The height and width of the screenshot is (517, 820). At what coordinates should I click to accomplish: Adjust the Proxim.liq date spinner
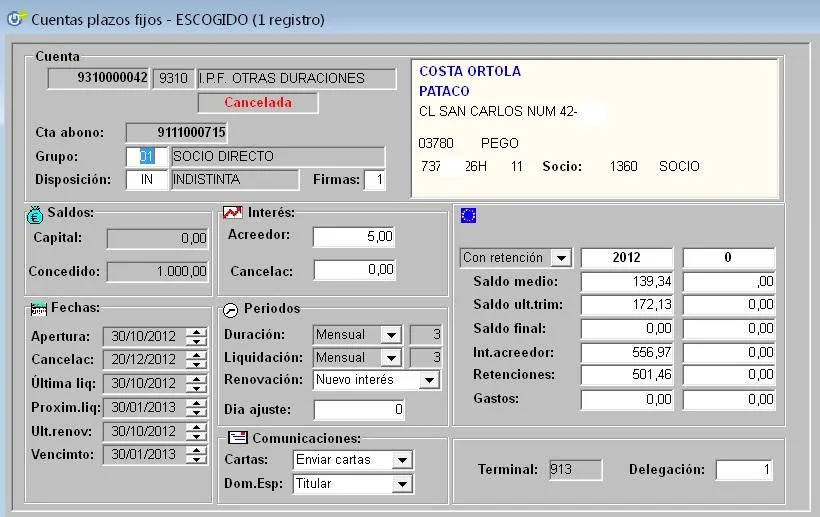click(197, 407)
